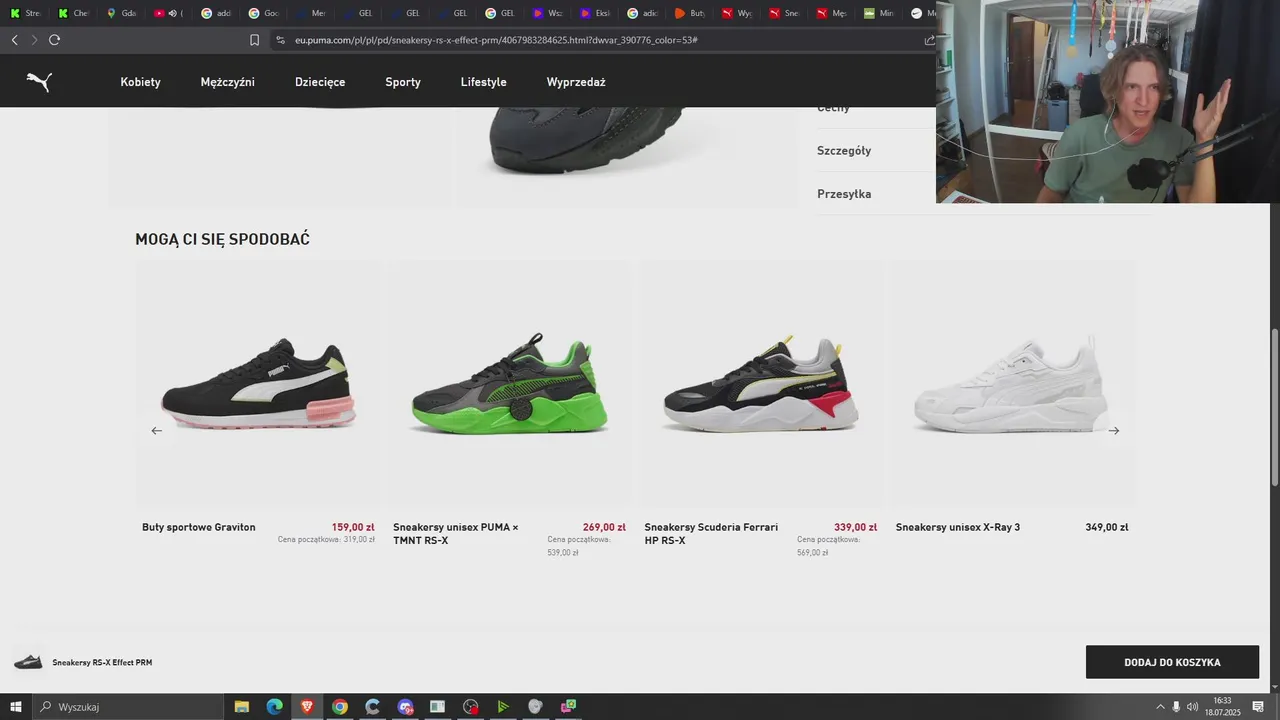Open Sneakersy Scuderia Ferrari HP RS-X link
The image size is (1280, 720).
pos(711,534)
